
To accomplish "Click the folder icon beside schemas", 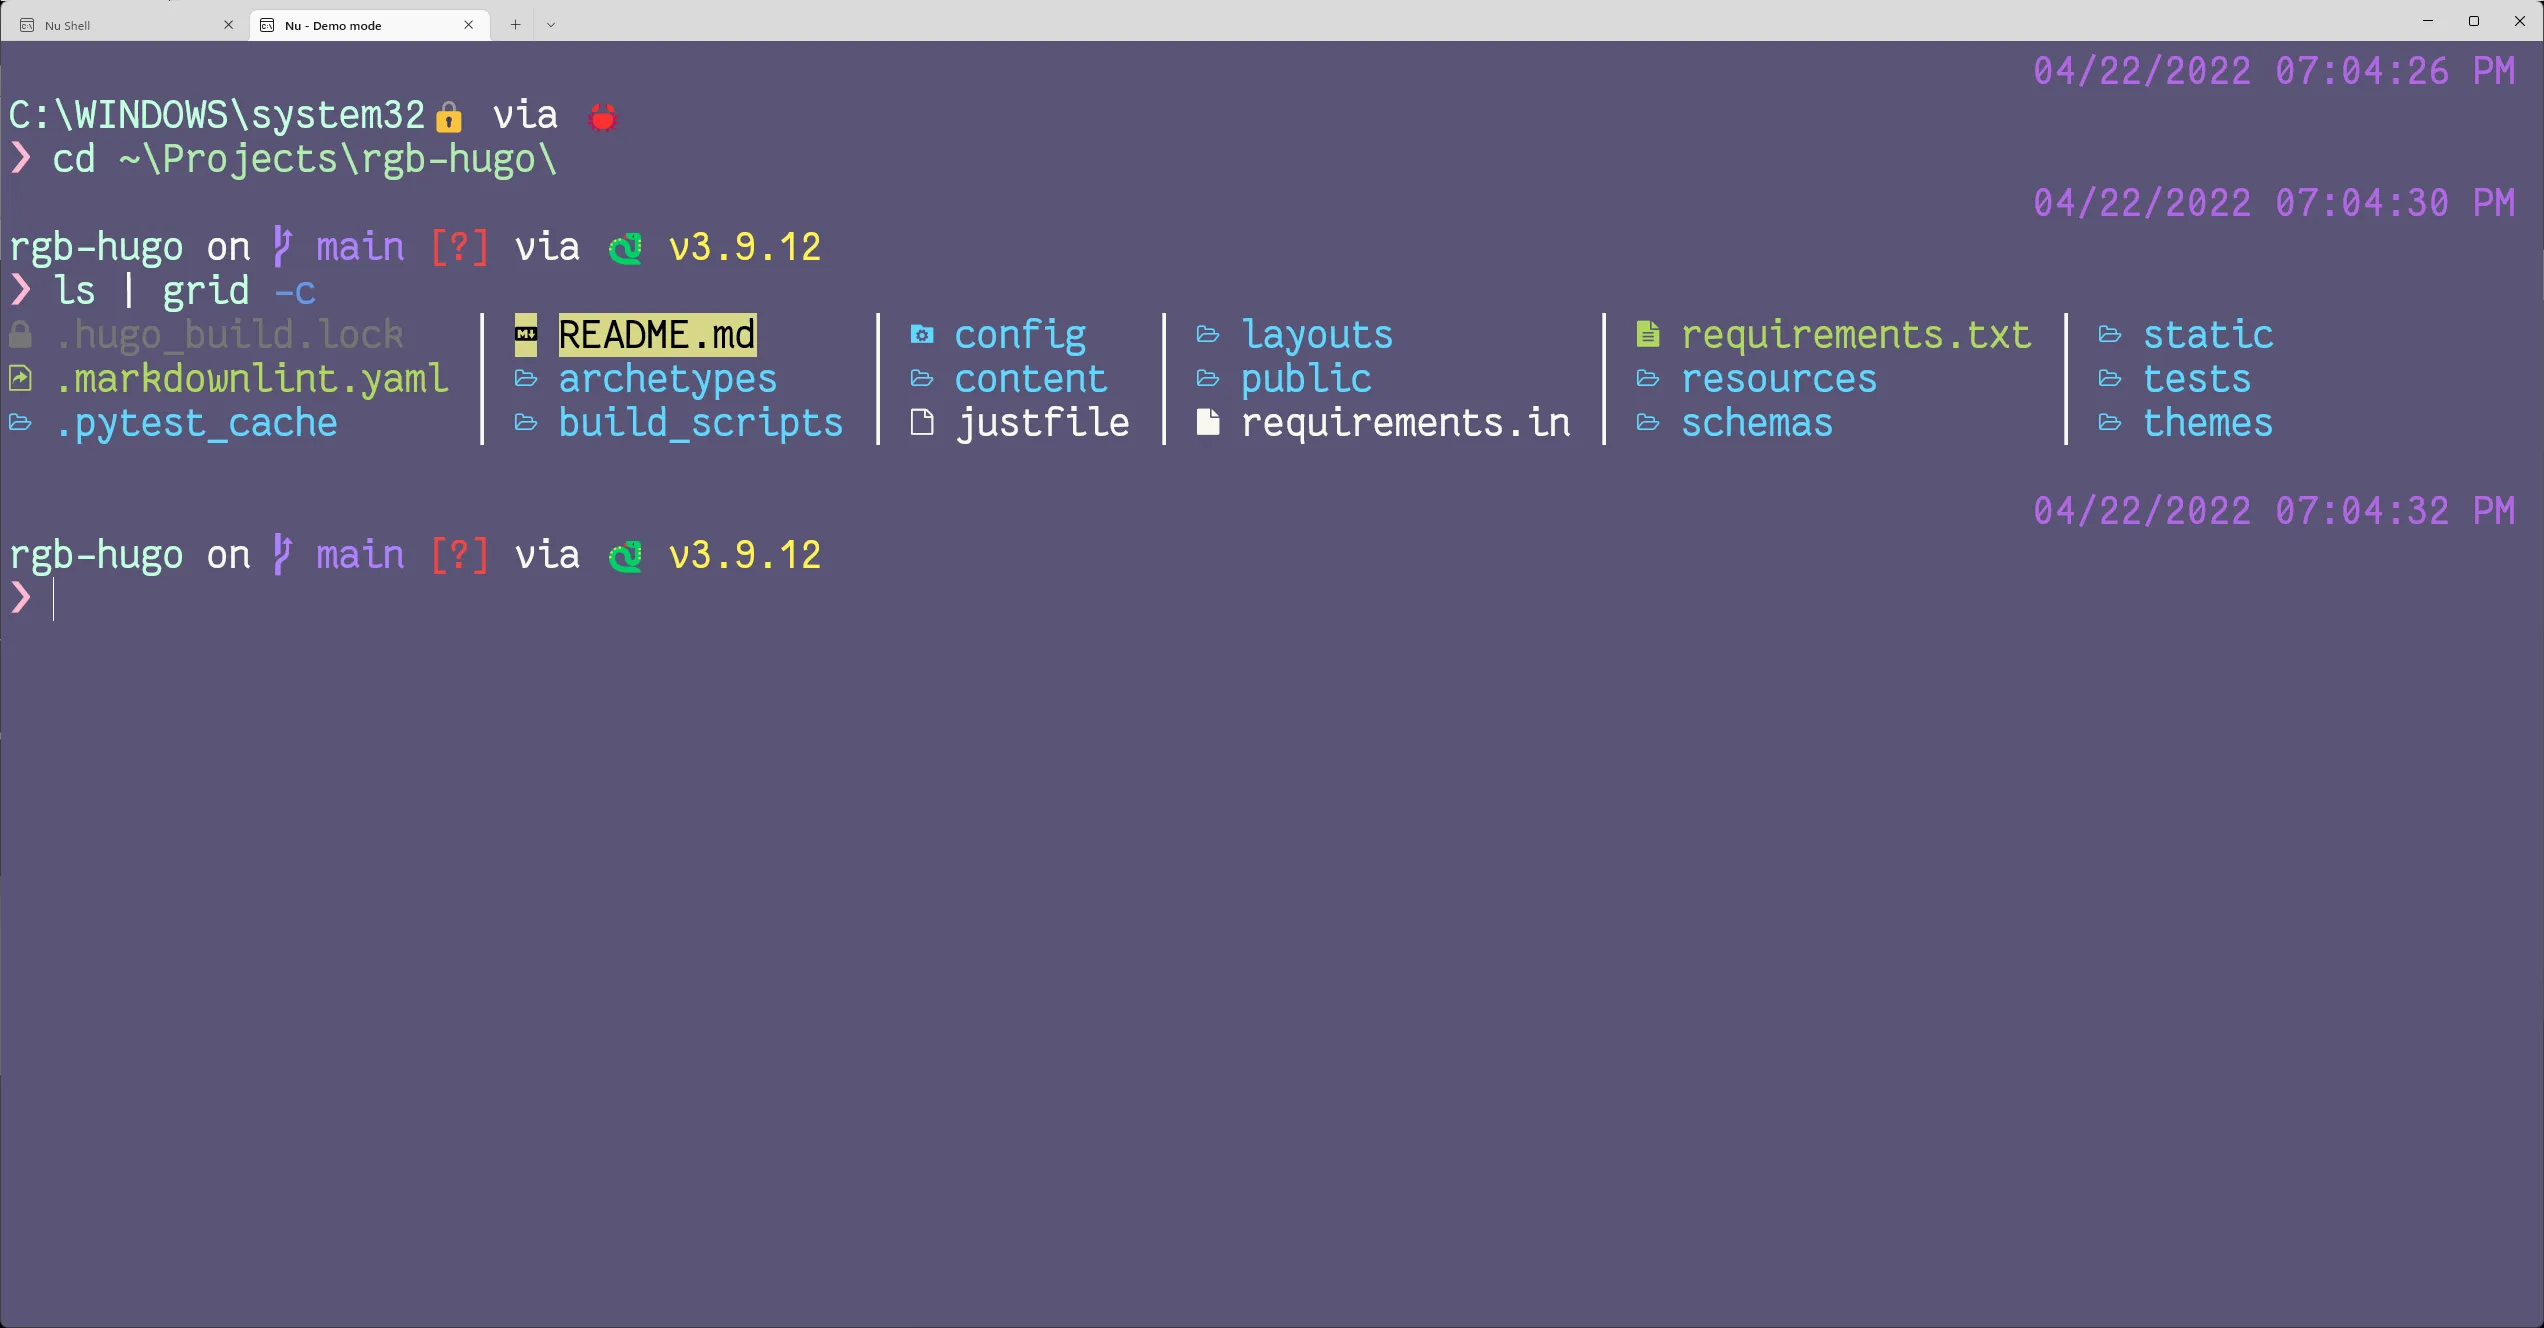I will point(1648,423).
